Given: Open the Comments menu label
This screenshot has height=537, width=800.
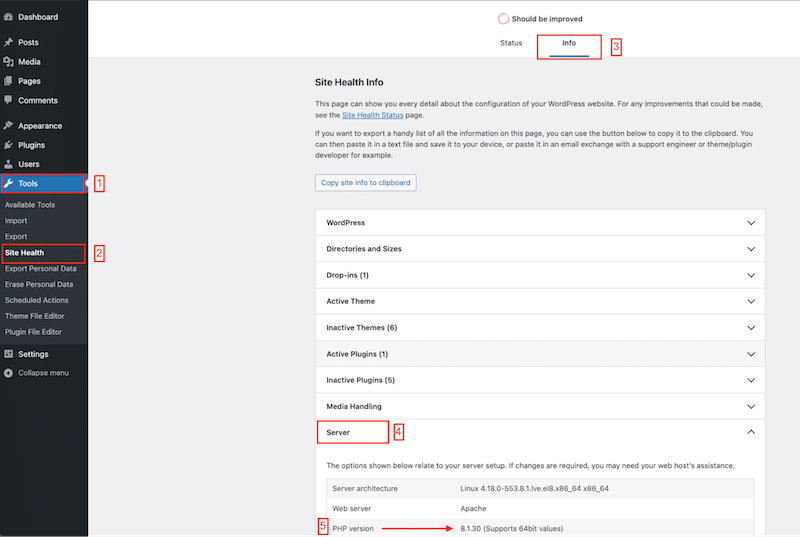Looking at the screenshot, I should (x=38, y=100).
